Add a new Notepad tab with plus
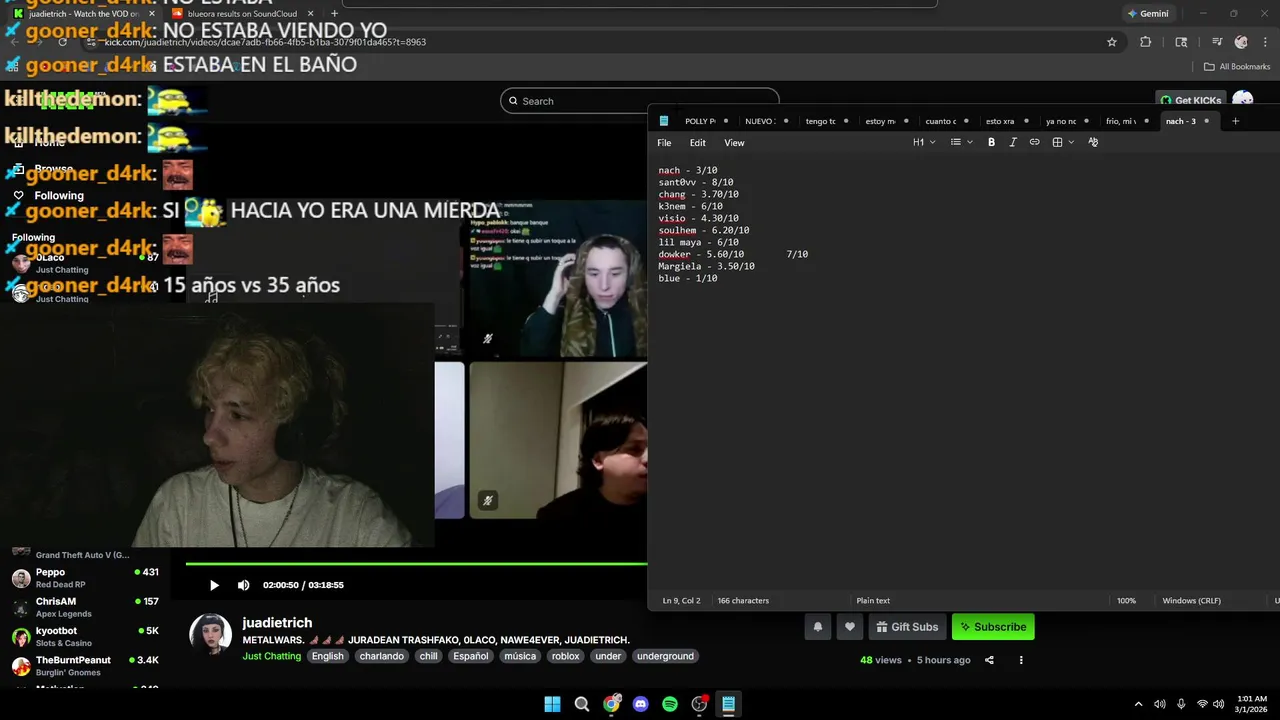 tap(1235, 121)
